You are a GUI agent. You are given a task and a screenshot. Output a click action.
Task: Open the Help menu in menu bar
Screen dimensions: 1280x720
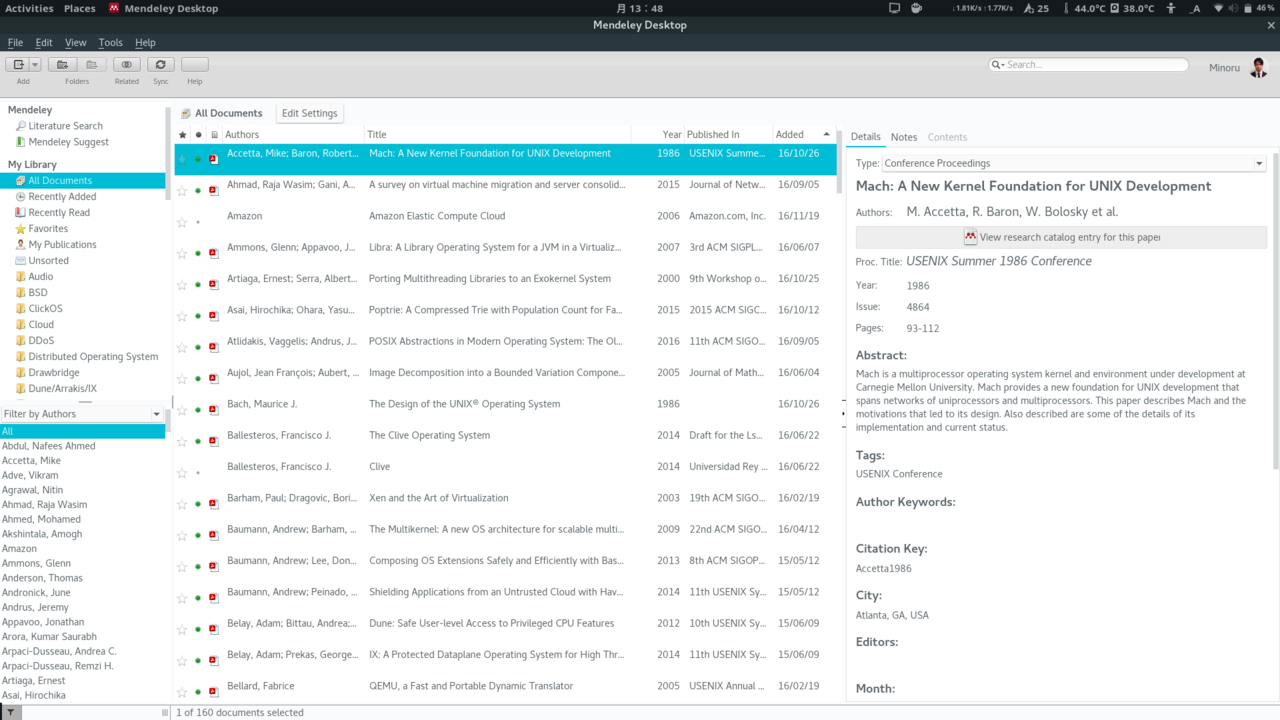click(x=145, y=43)
